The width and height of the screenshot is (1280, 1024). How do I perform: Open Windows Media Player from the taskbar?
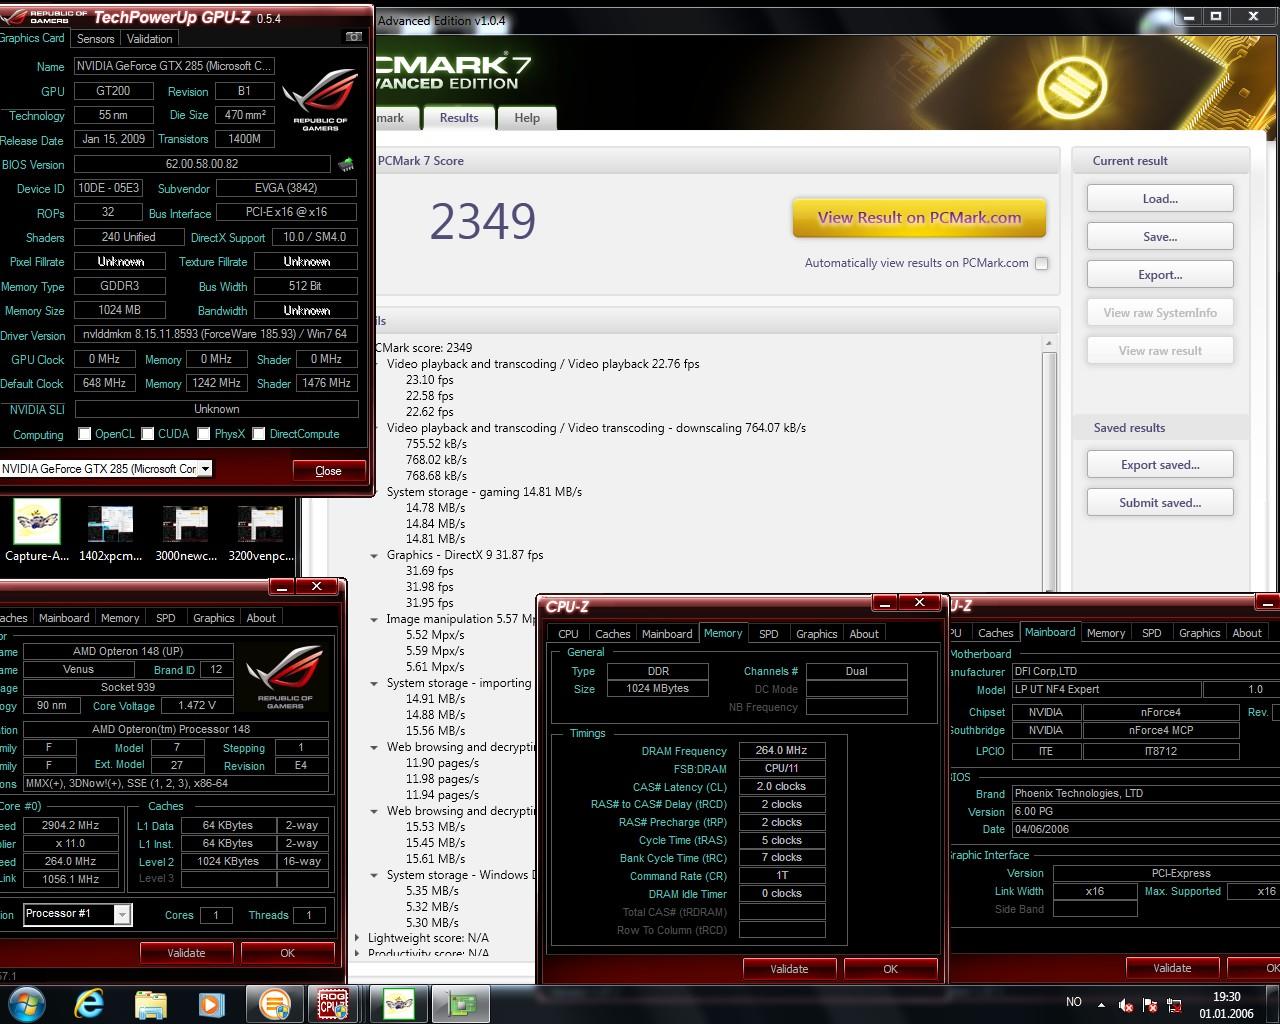click(211, 1003)
